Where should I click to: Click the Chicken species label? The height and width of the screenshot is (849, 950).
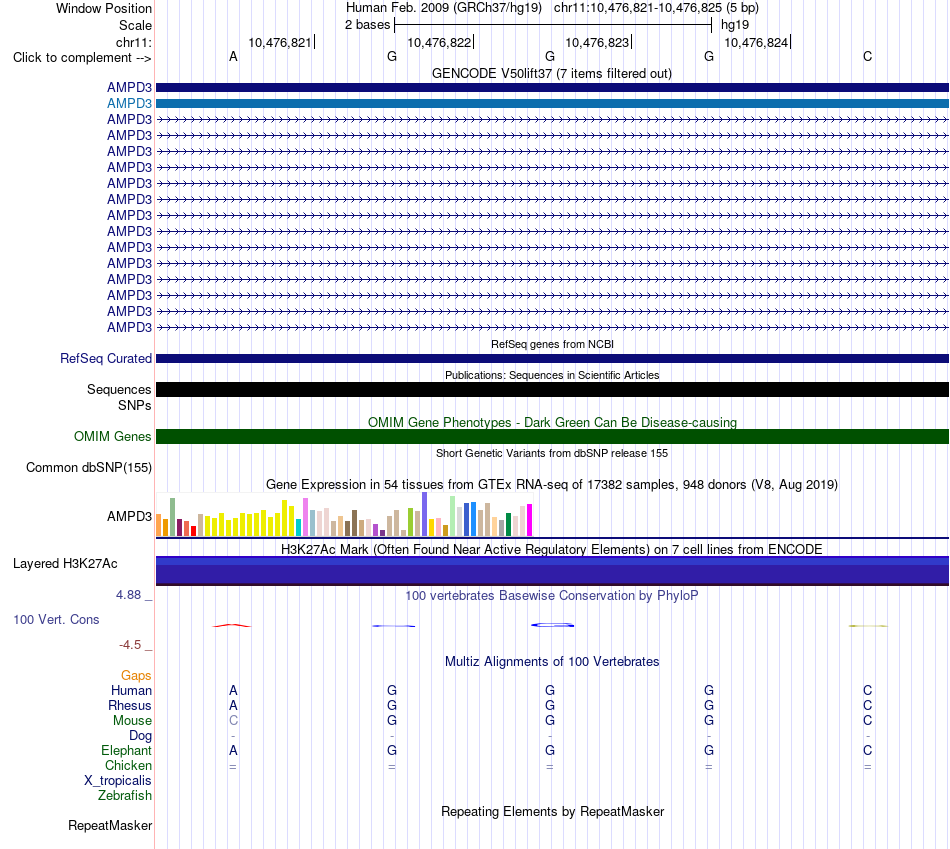128,765
